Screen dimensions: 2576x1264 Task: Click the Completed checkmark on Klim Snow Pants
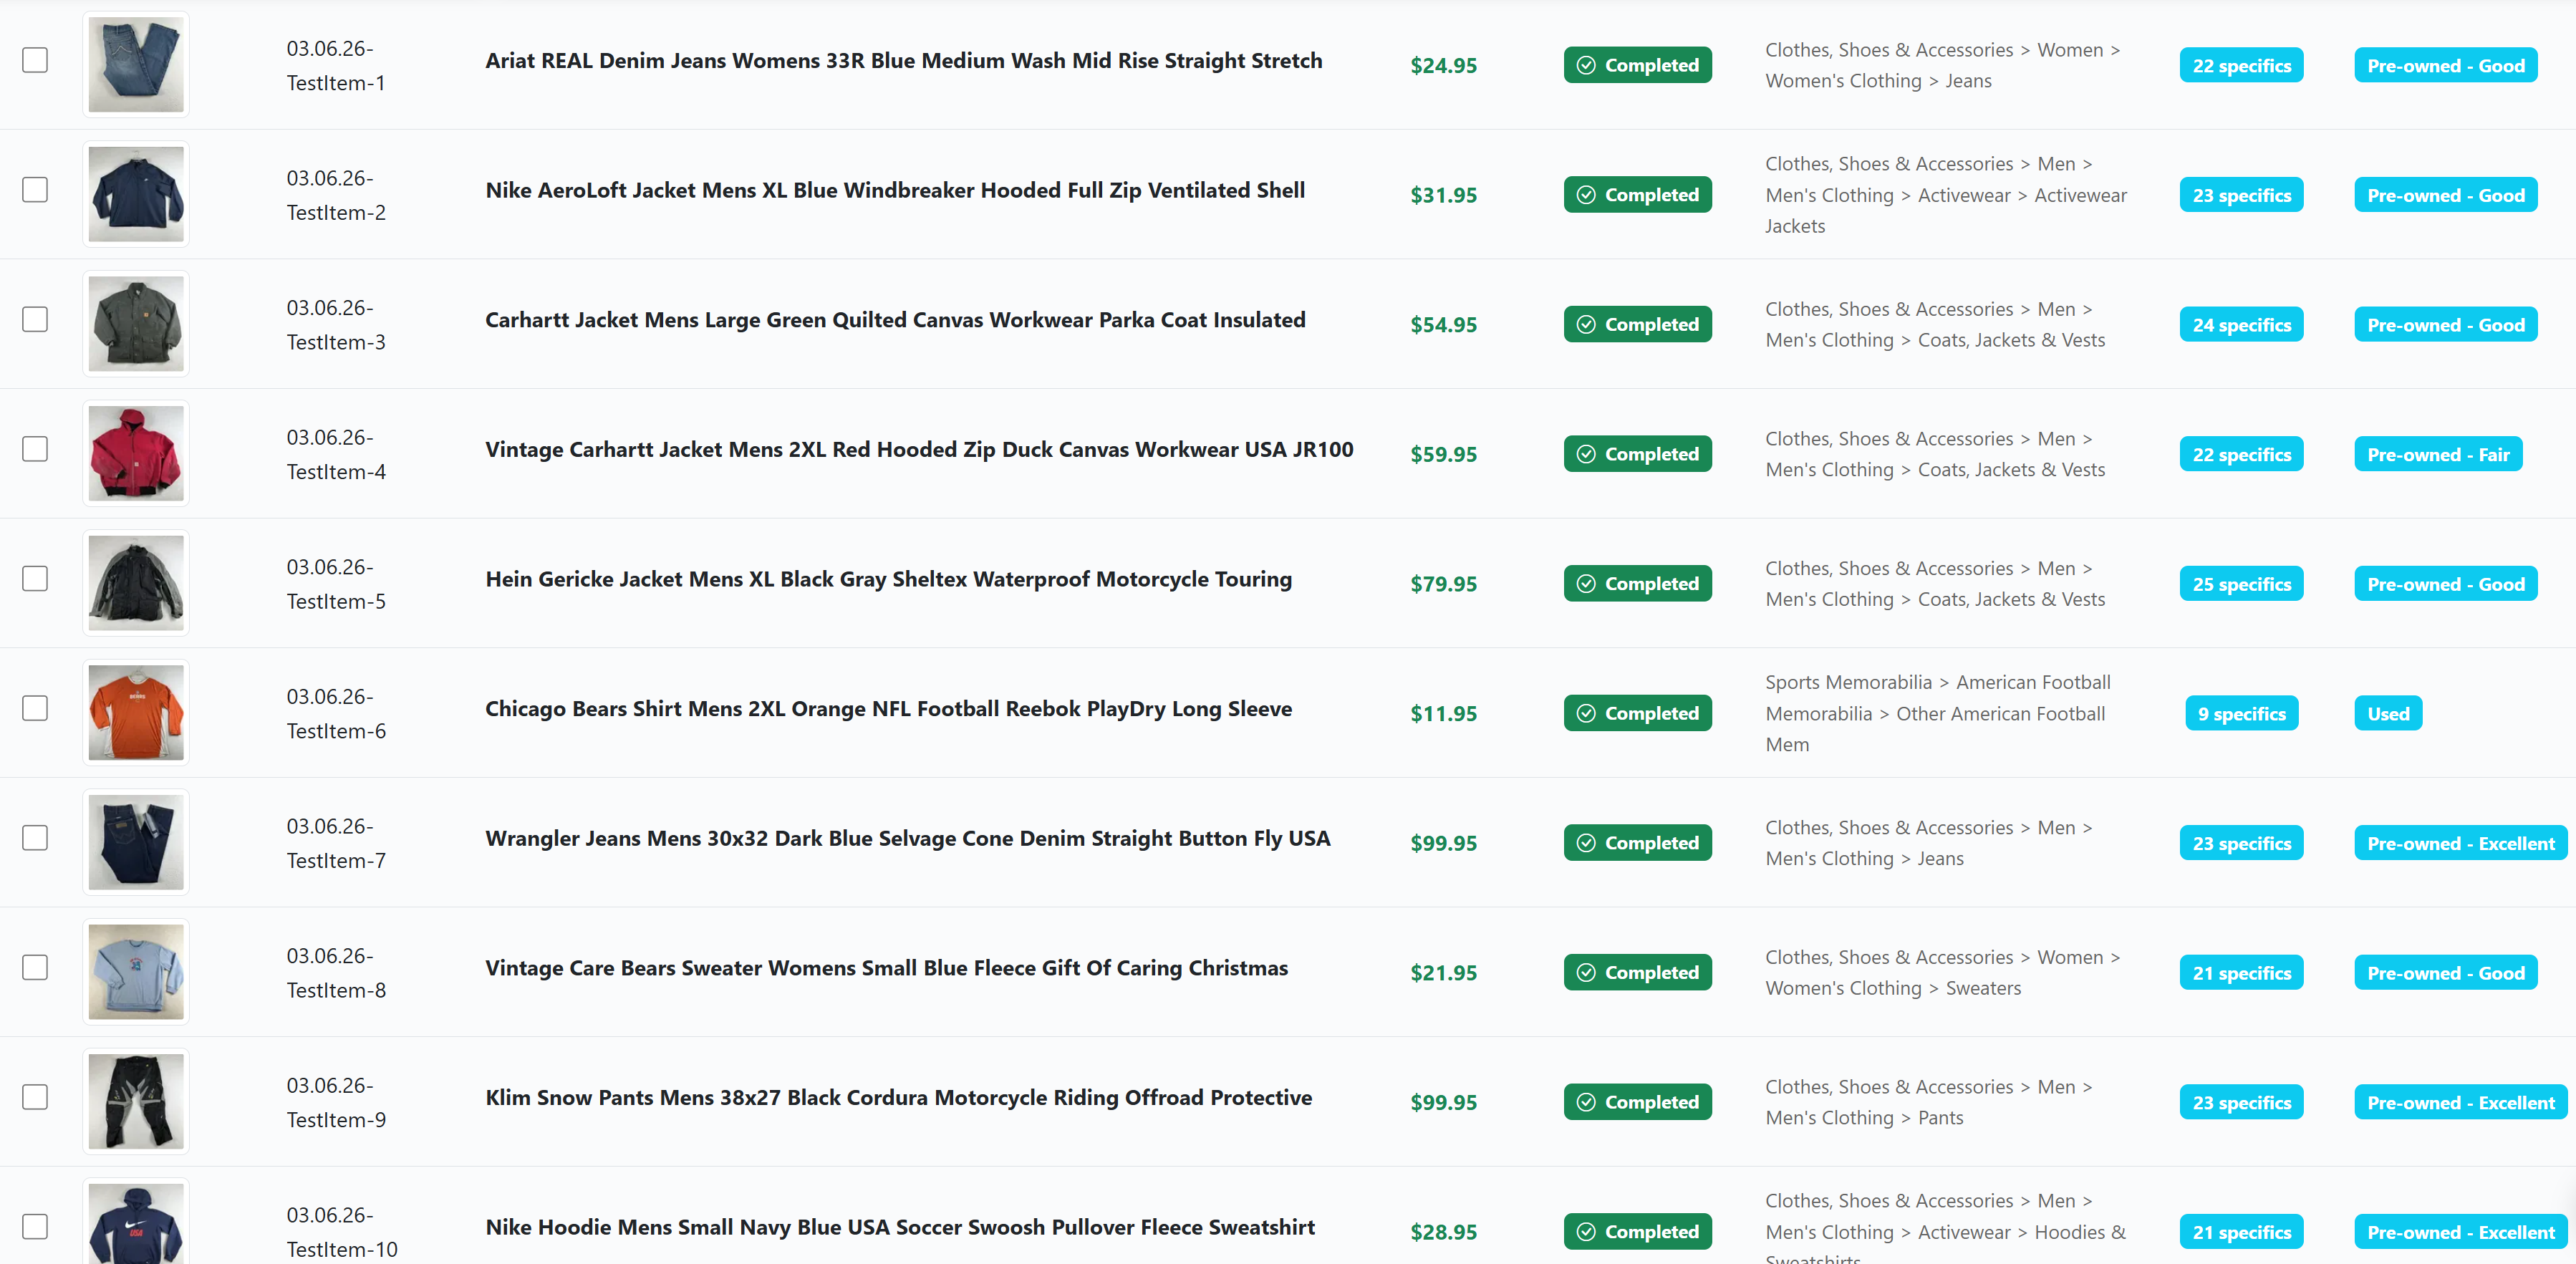point(1587,1101)
